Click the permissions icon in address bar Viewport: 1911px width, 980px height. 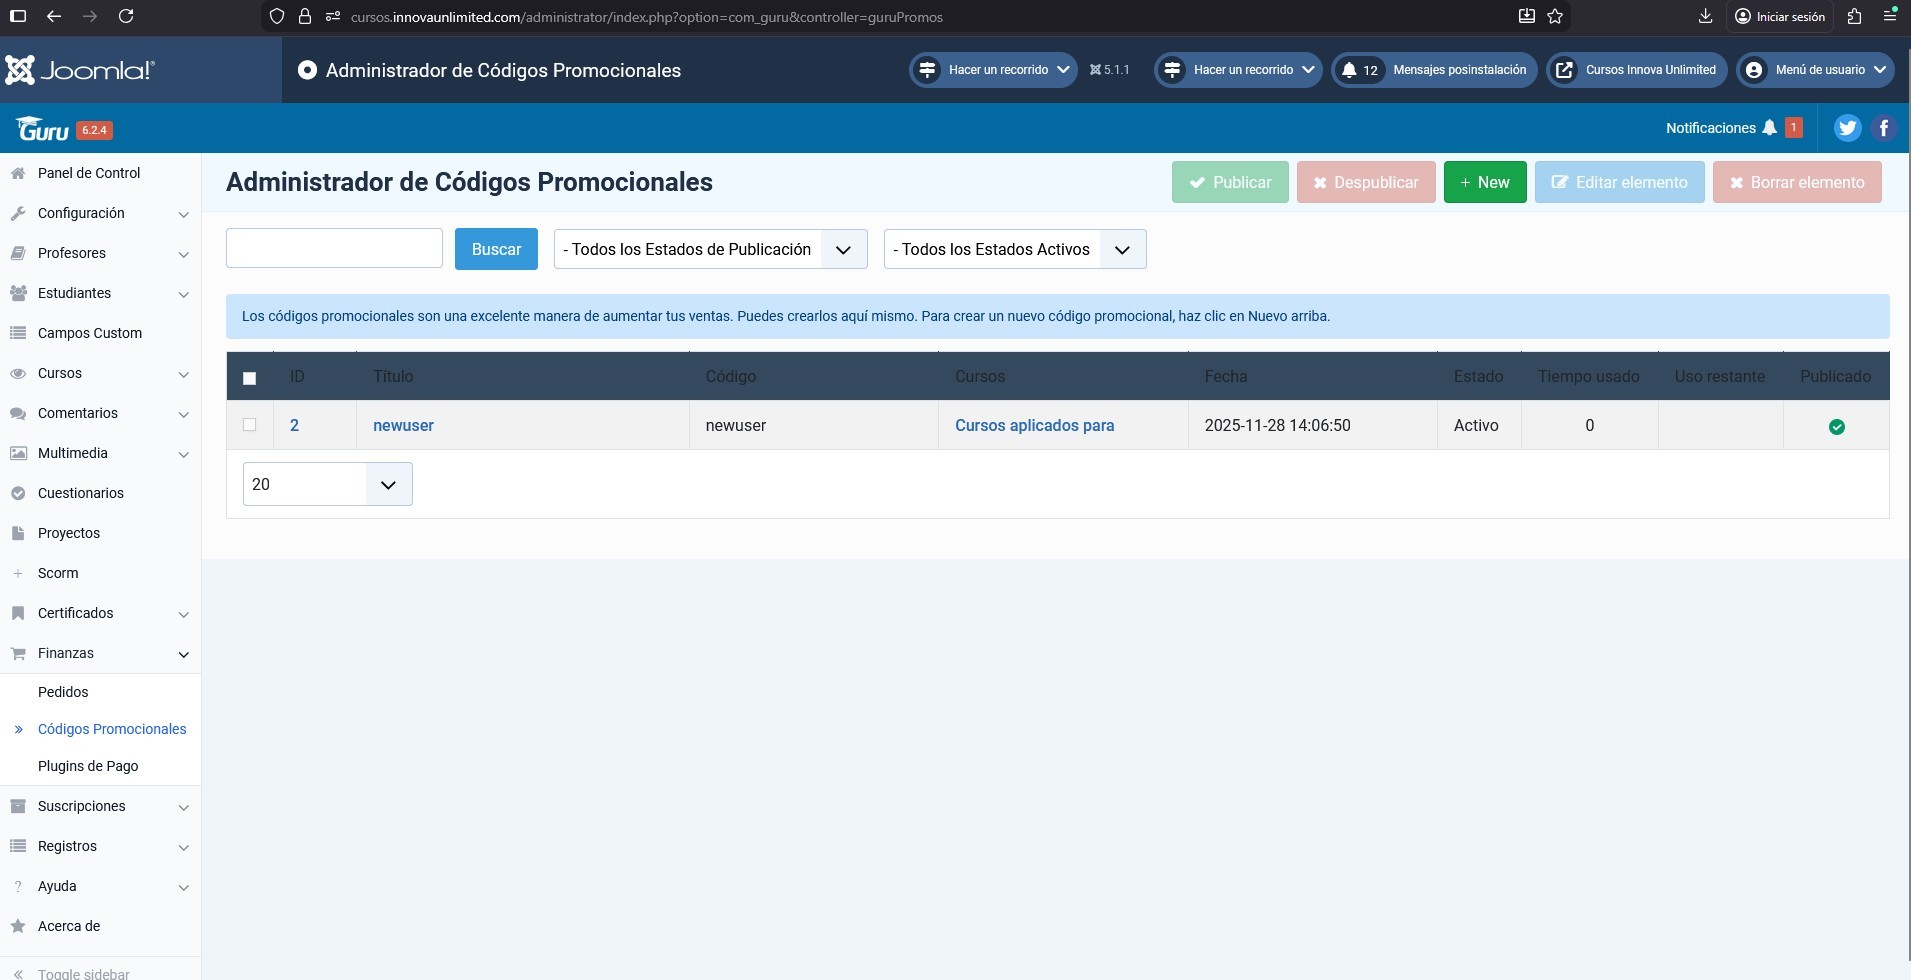coord(332,16)
